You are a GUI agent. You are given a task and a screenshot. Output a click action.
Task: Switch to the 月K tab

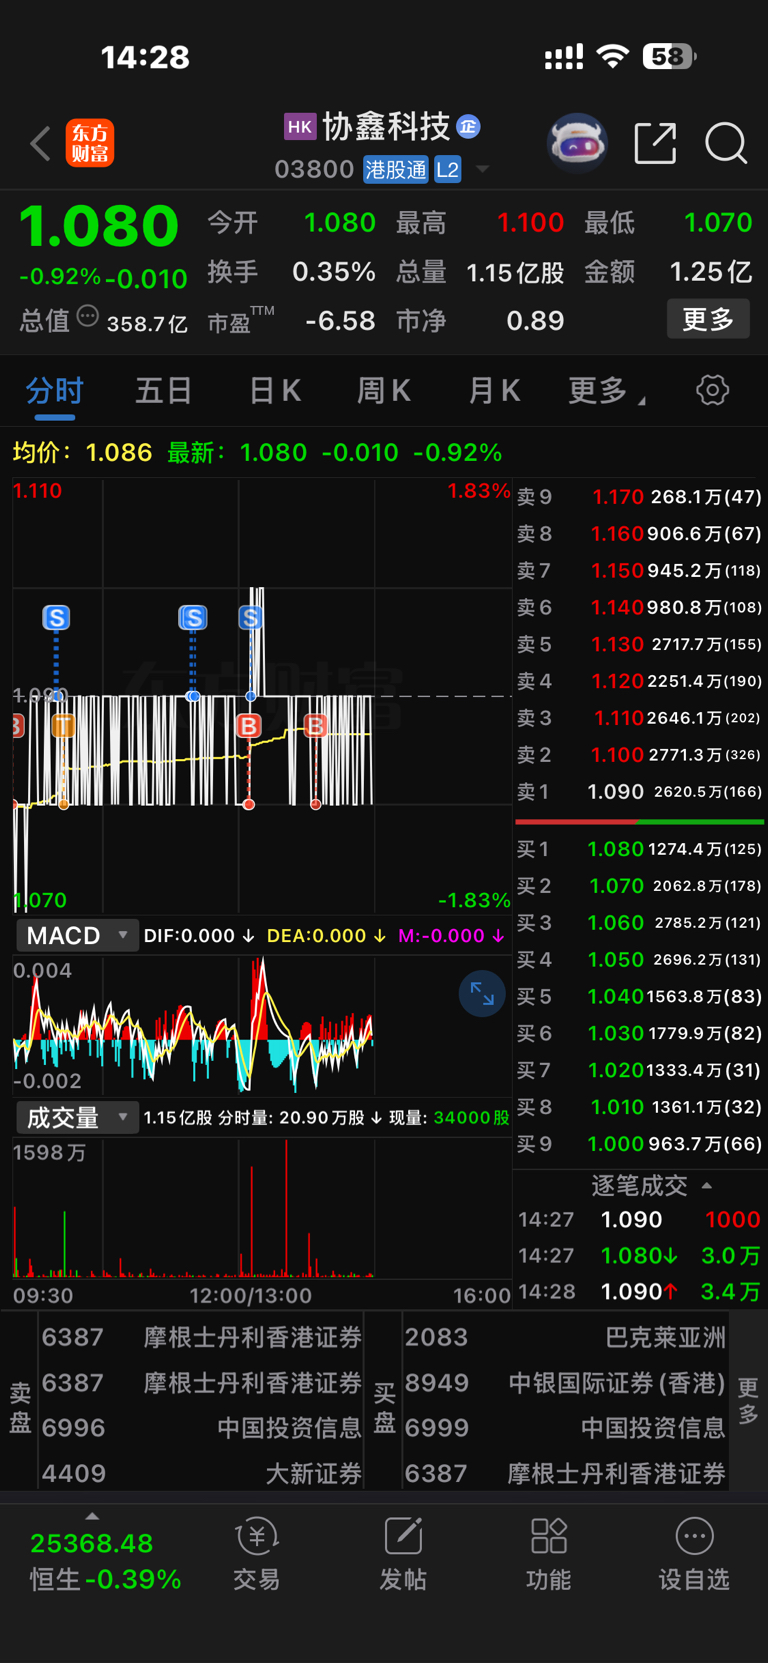(x=494, y=390)
